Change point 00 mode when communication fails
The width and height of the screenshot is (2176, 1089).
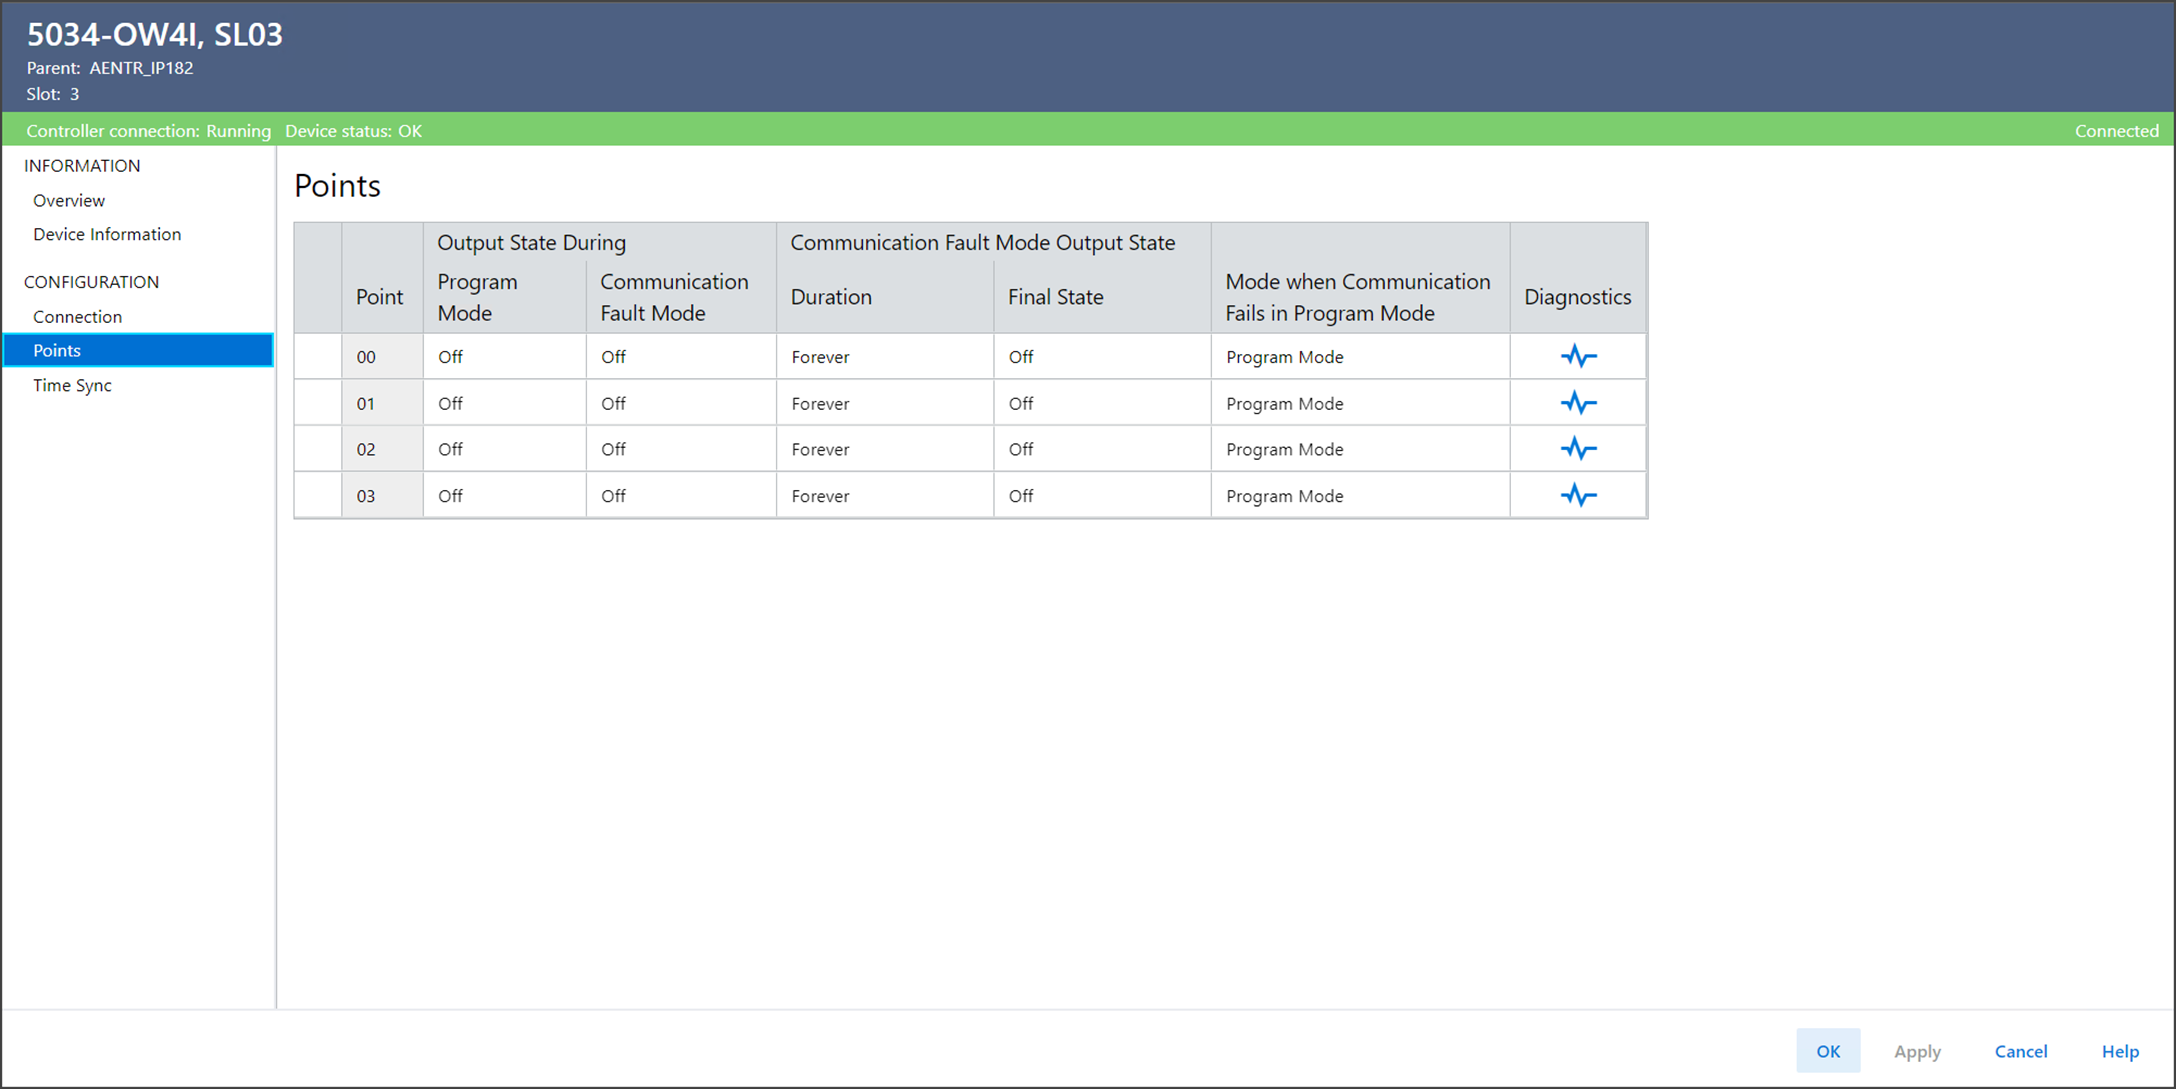(x=1359, y=357)
